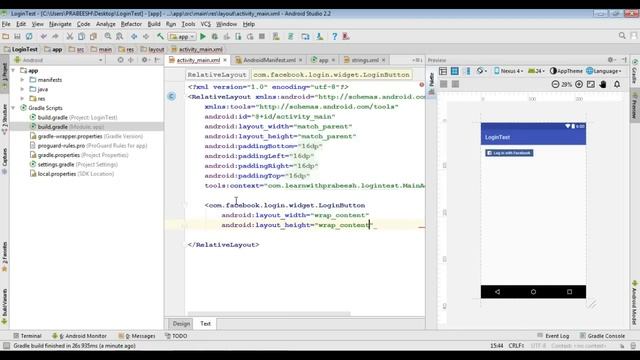Image resolution: width=640 pixels, height=360 pixels.
Task: Select gradle-wrapper.properties in project tree
Action: [87, 136]
